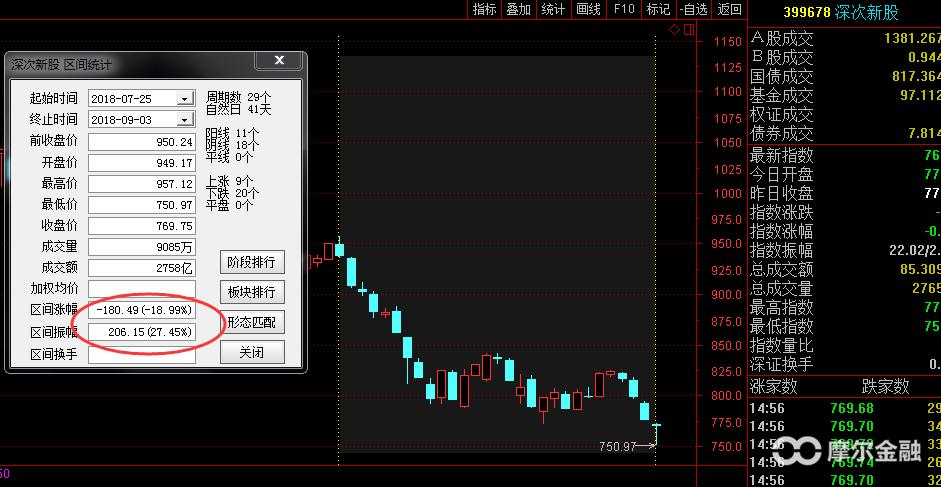Select the 开盘价 value 949.17

click(142, 163)
